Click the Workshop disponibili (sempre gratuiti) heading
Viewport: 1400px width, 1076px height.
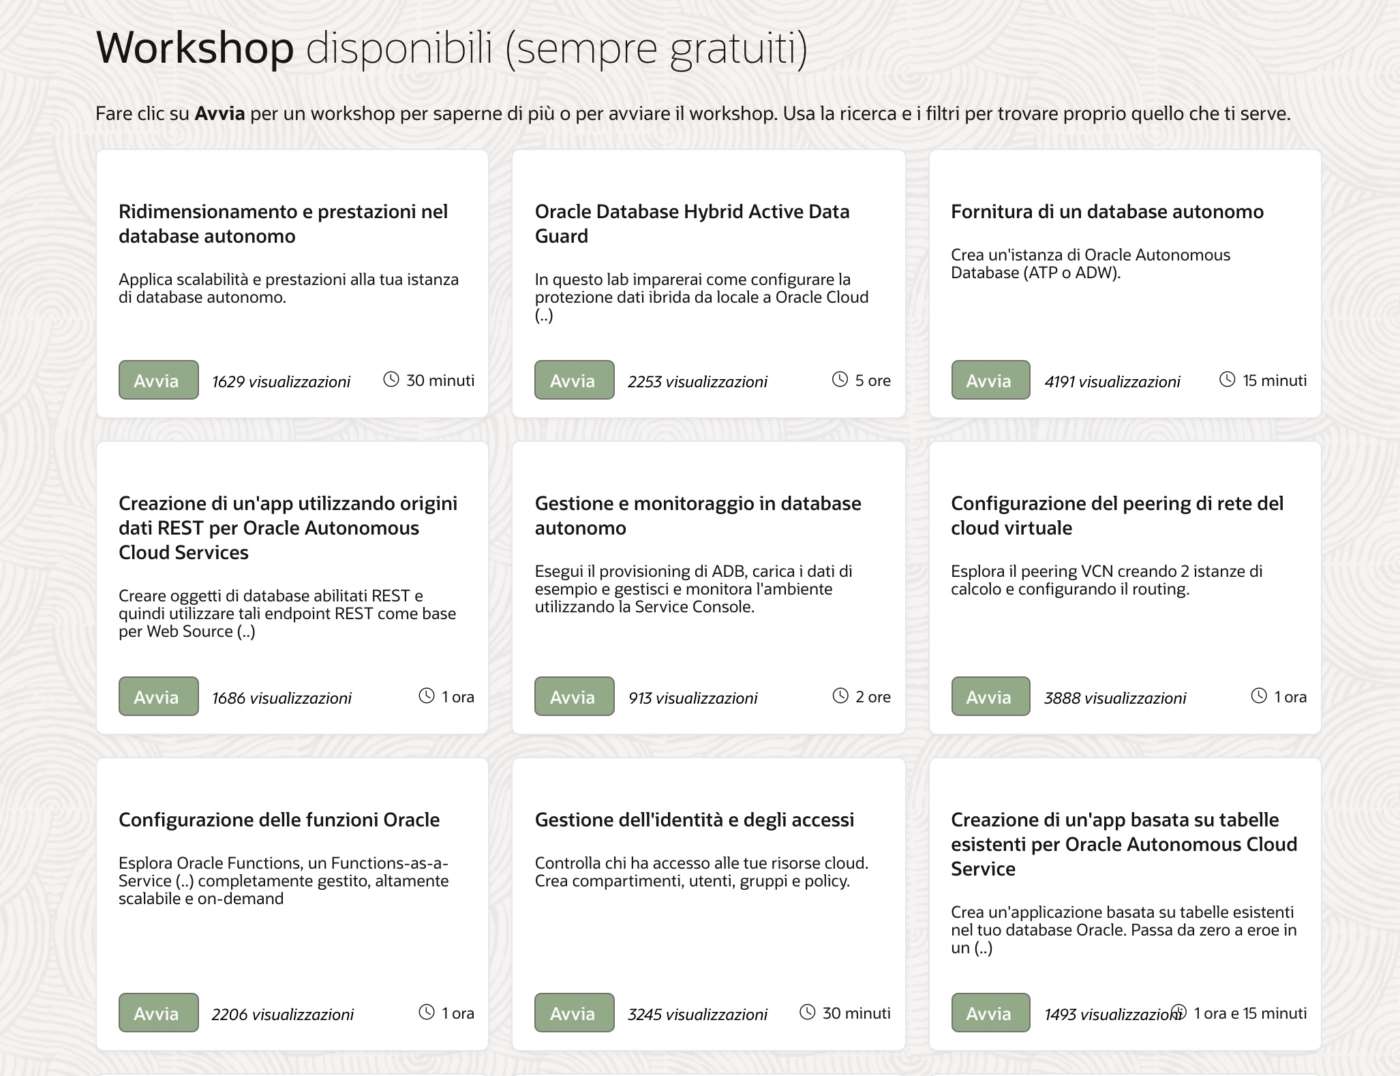451,48
